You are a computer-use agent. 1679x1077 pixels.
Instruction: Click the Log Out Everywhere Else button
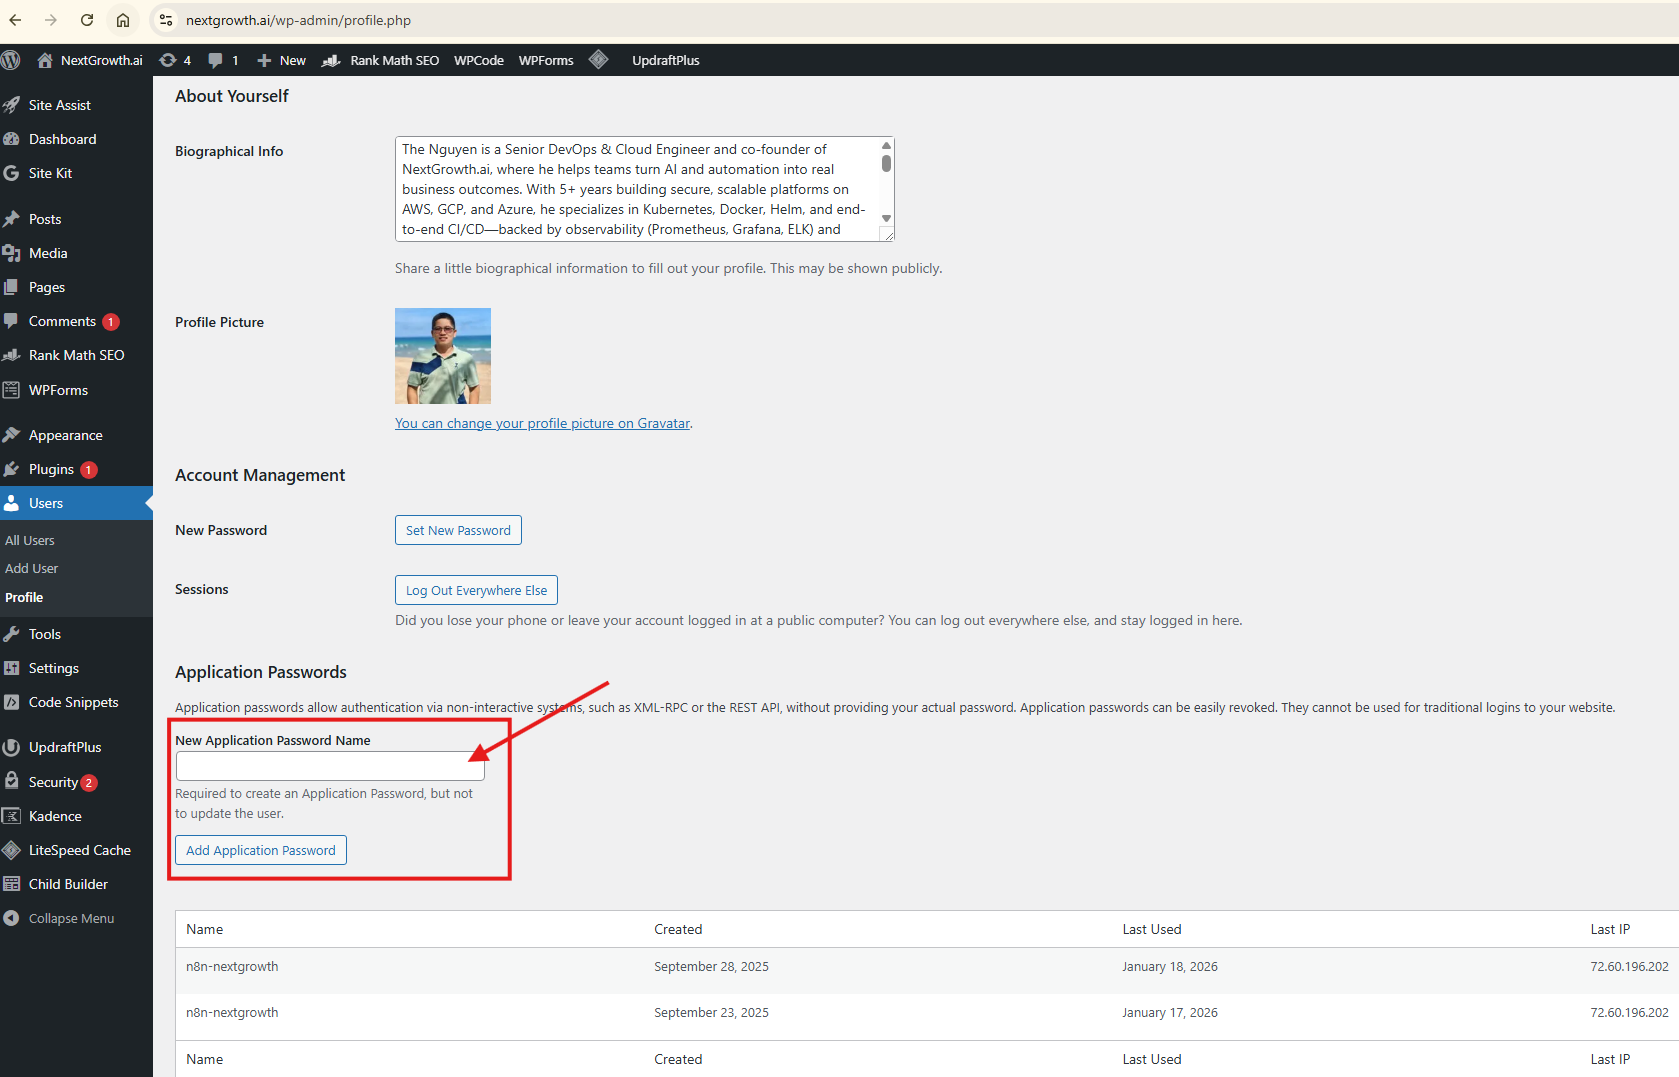(x=476, y=590)
